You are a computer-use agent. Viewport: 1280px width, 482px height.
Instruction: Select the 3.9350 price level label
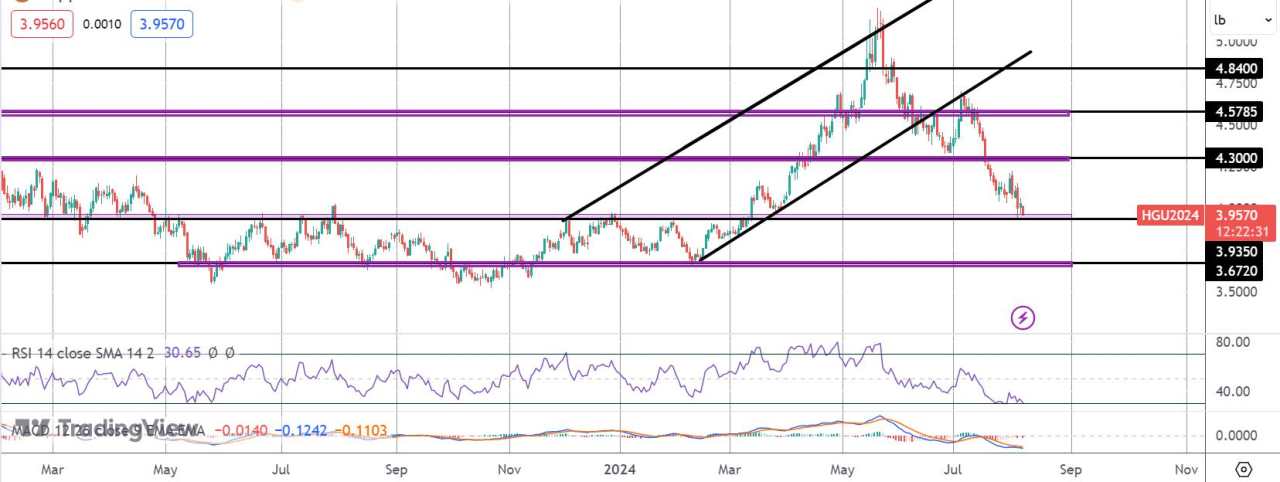pos(1232,251)
